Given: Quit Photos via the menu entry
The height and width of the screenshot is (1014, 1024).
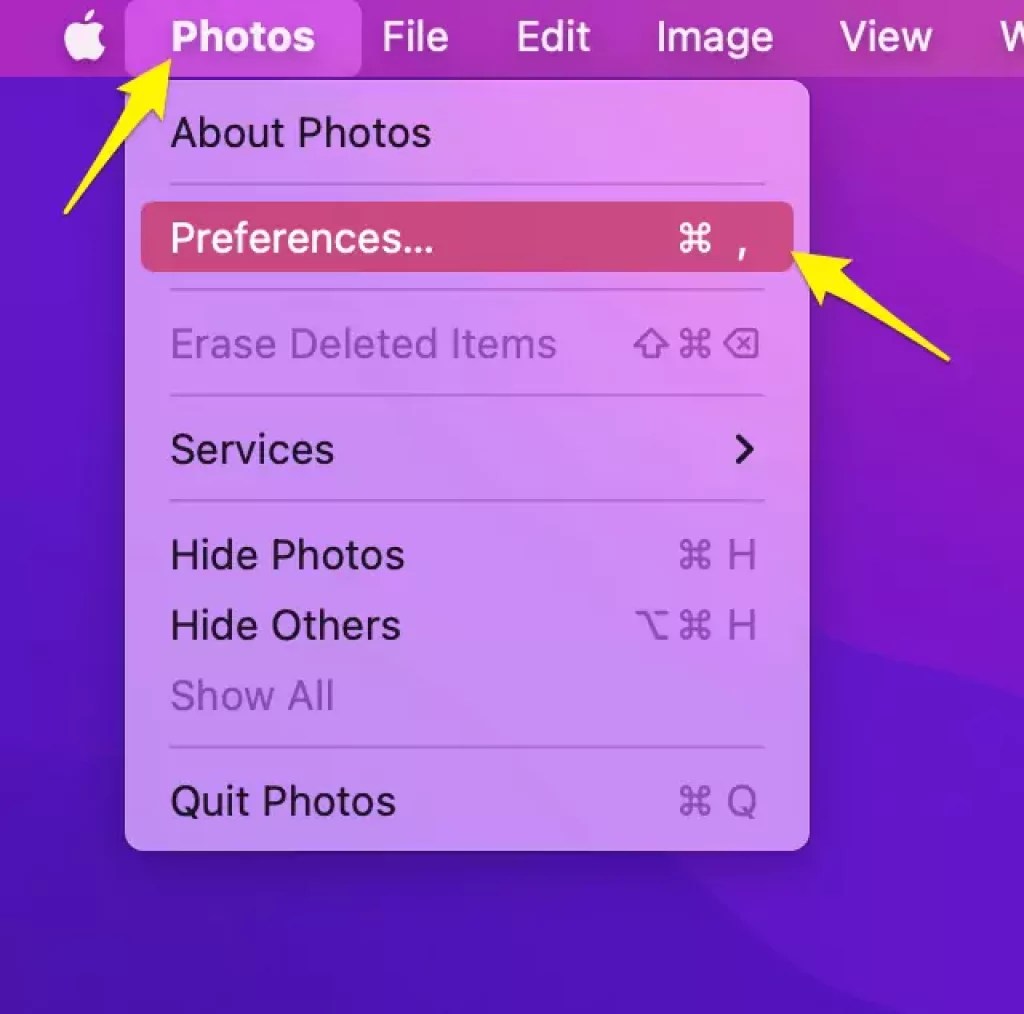Looking at the screenshot, I should coord(282,800).
